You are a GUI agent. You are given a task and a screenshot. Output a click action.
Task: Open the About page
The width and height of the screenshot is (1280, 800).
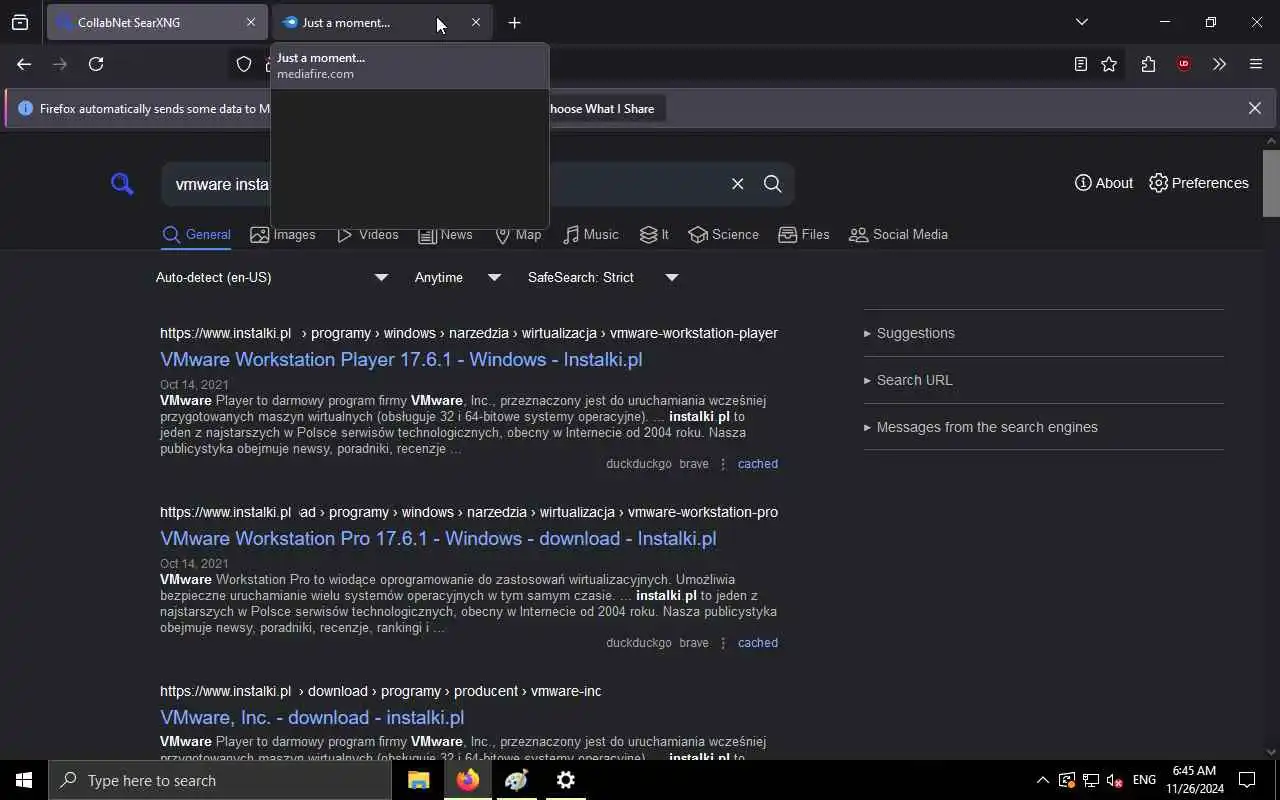(1104, 183)
